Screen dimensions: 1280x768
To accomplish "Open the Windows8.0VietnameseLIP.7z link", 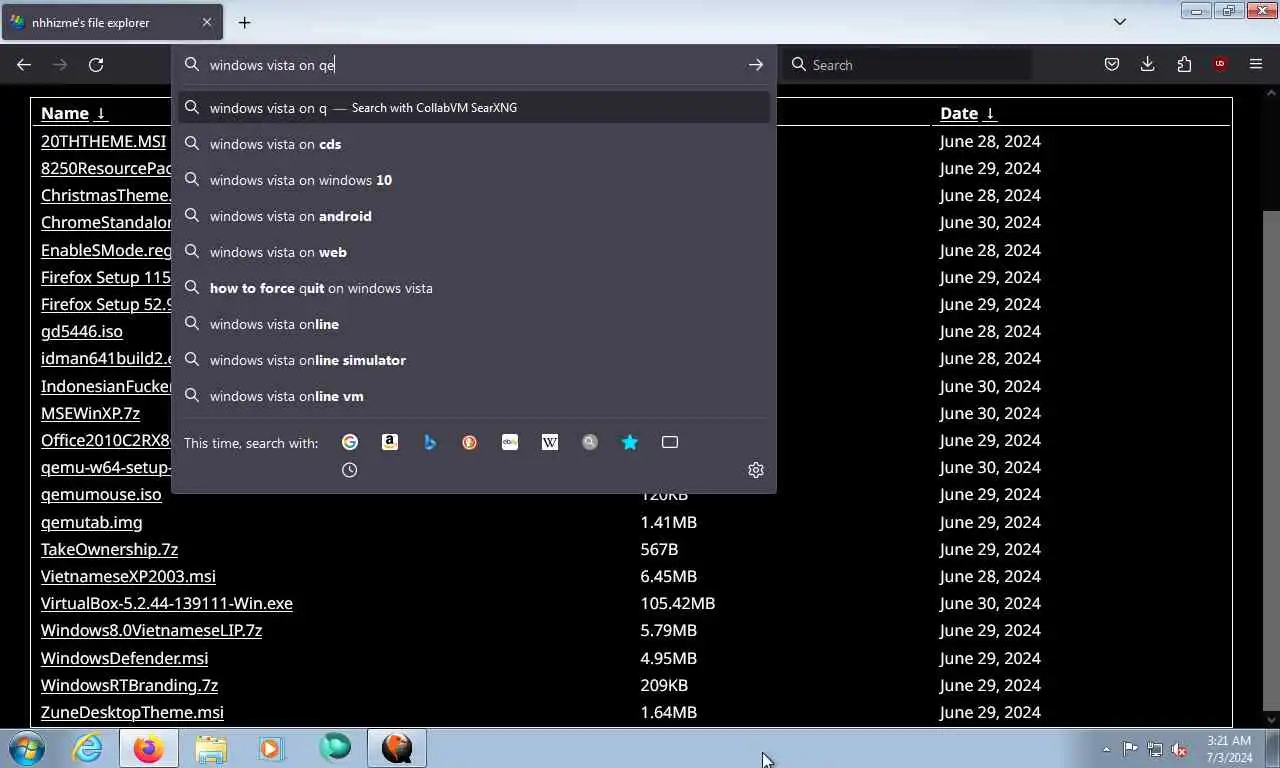I will (151, 630).
